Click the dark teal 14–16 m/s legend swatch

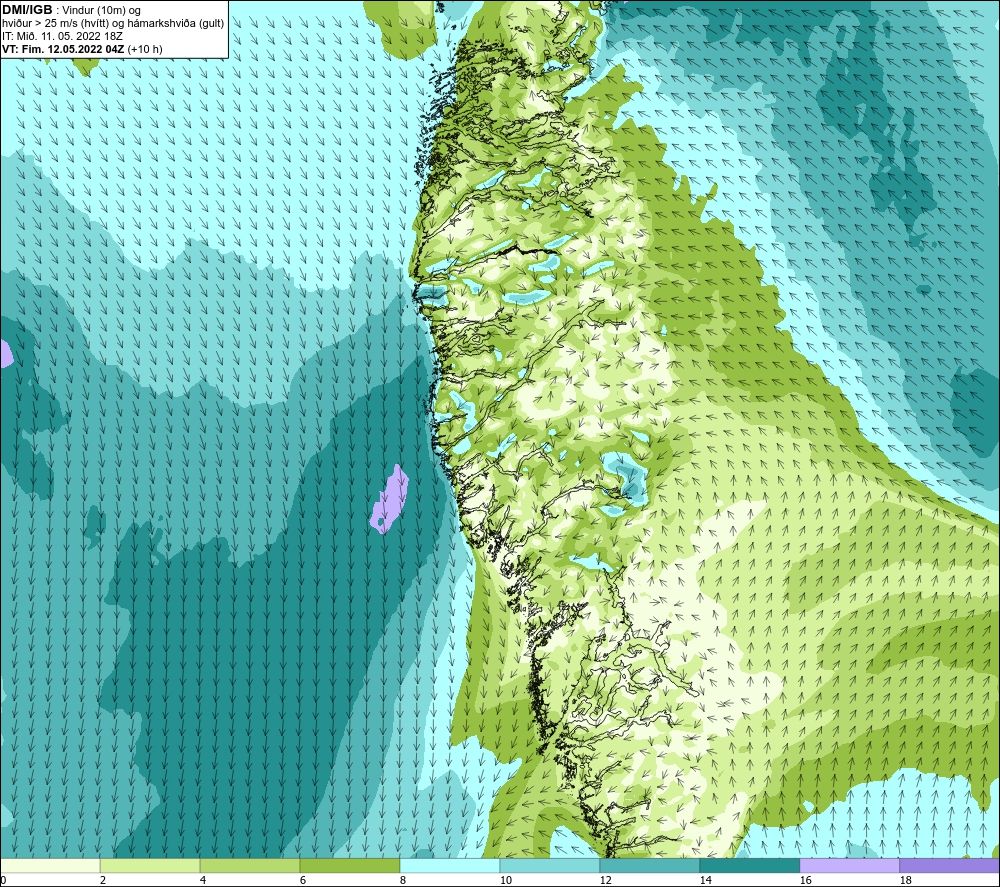tap(750, 865)
